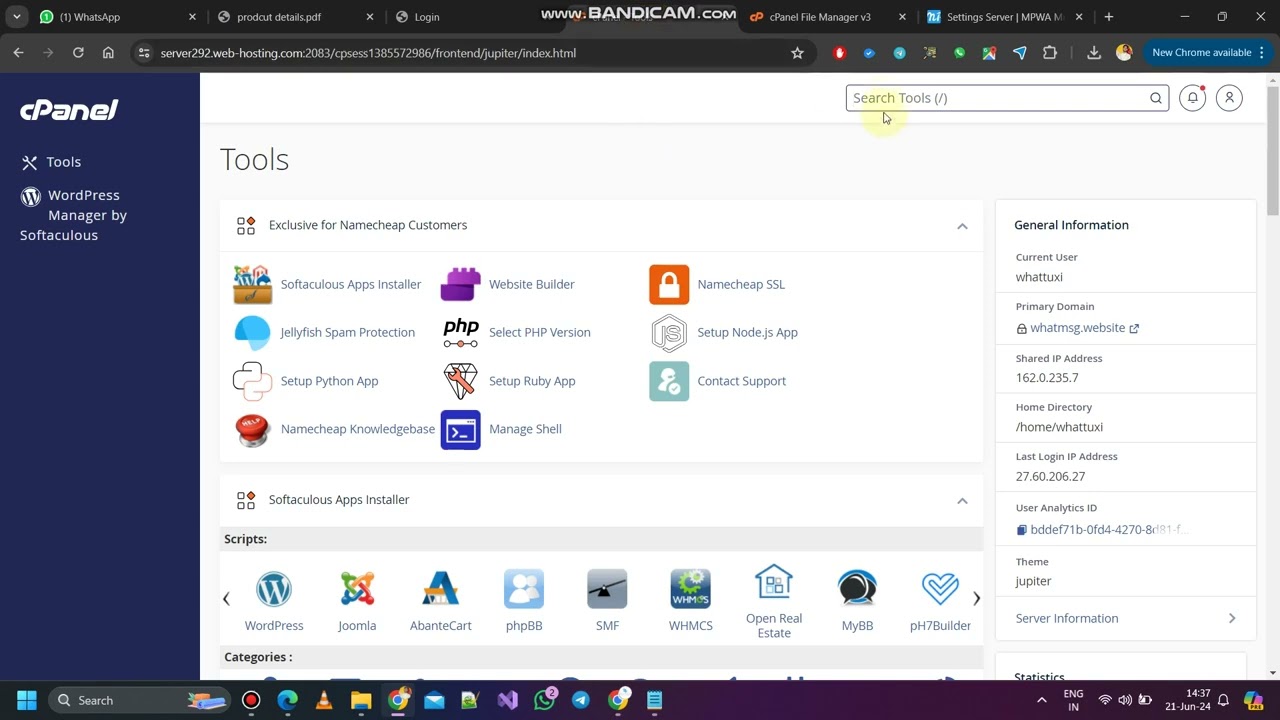Click the browser address bar

468,53
